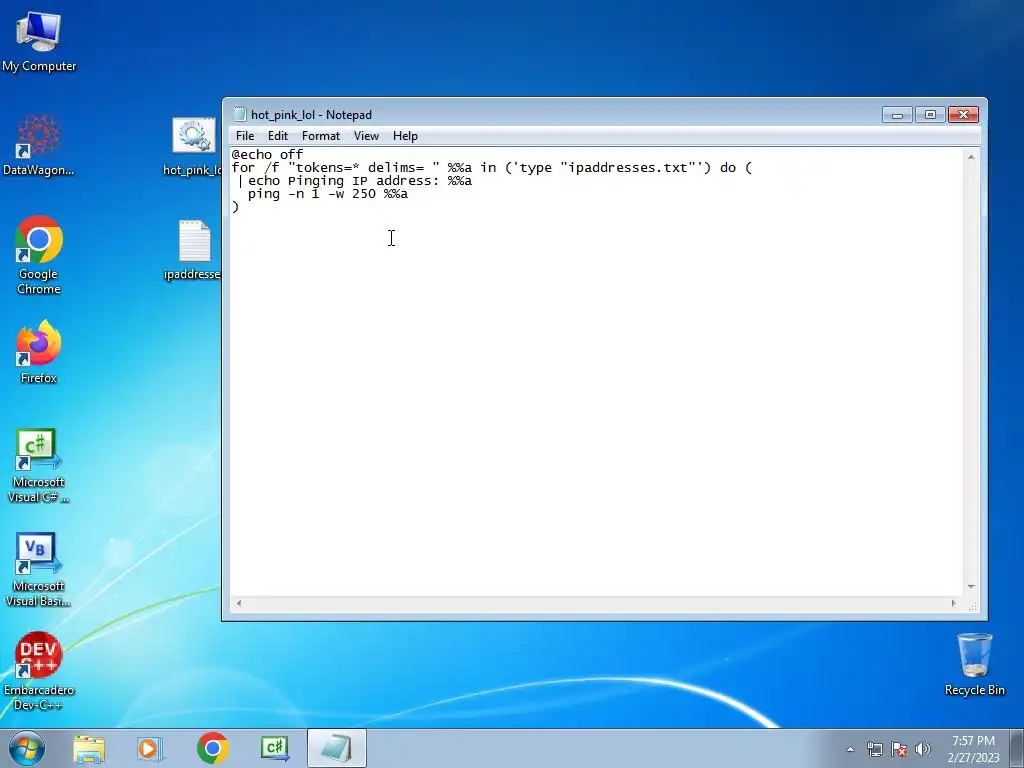Screen dimensions: 1024x768
Task: Click the Notepad taskbar button
Action: [x=336, y=748]
